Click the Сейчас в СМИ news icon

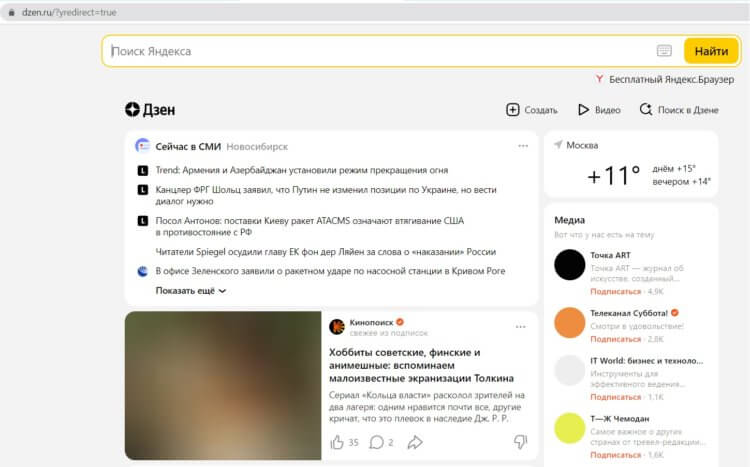pyautogui.click(x=143, y=145)
